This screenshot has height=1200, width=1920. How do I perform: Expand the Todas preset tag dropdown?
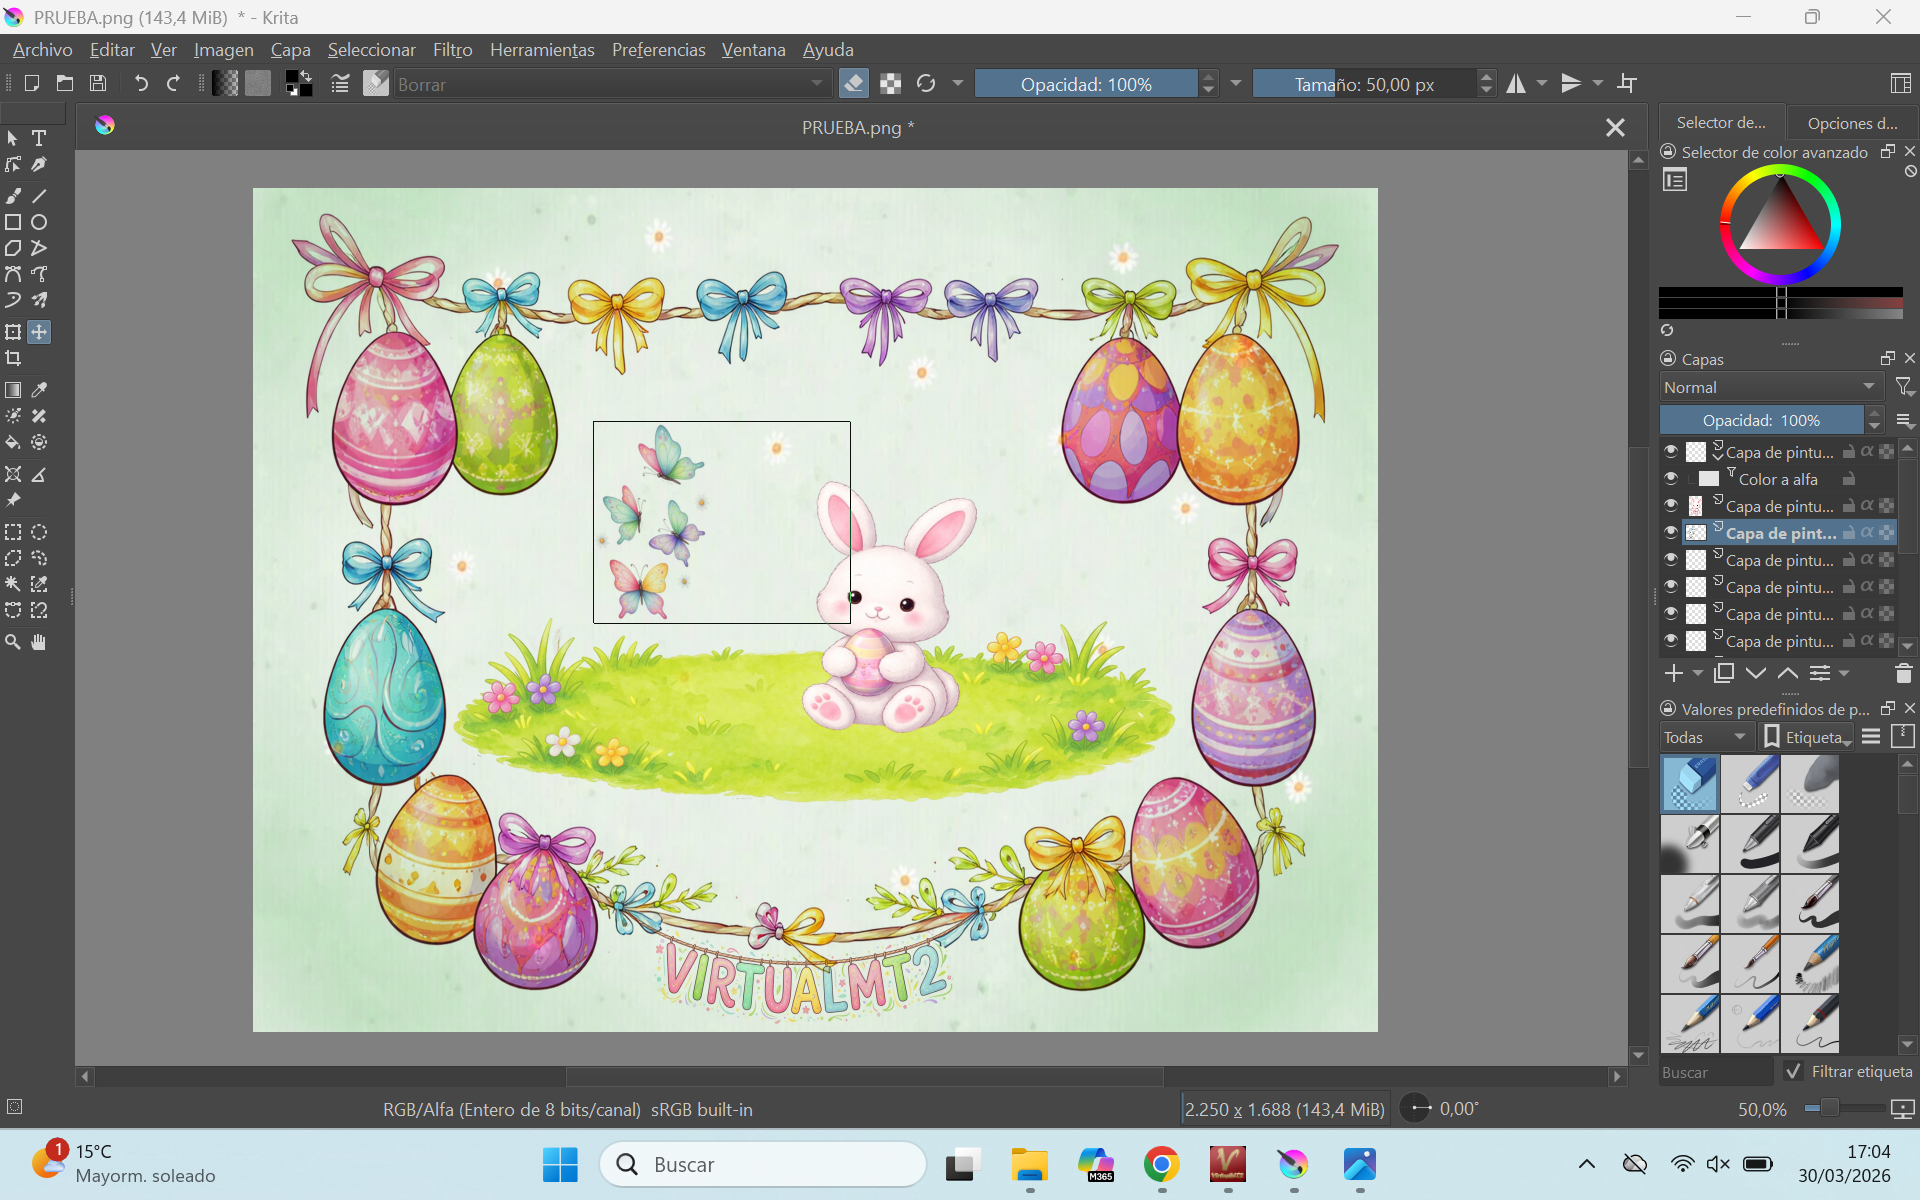(1705, 737)
